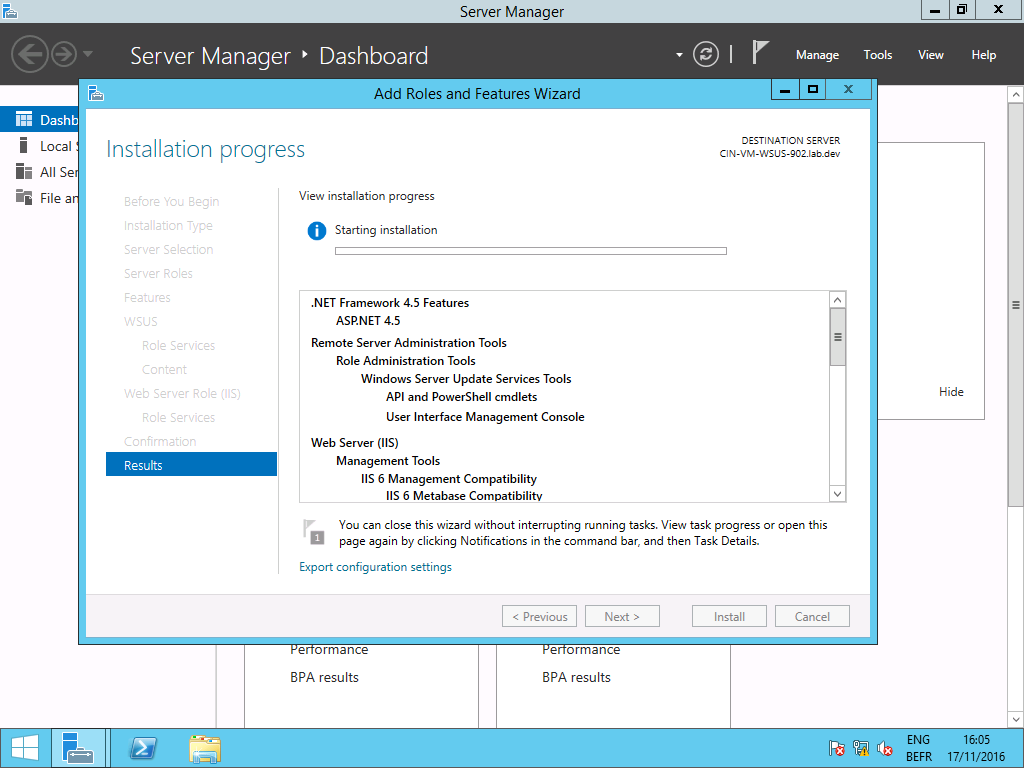Open dropdown arrow left of the refresh icon
Viewport: 1024px width, 768px height.
(679, 55)
